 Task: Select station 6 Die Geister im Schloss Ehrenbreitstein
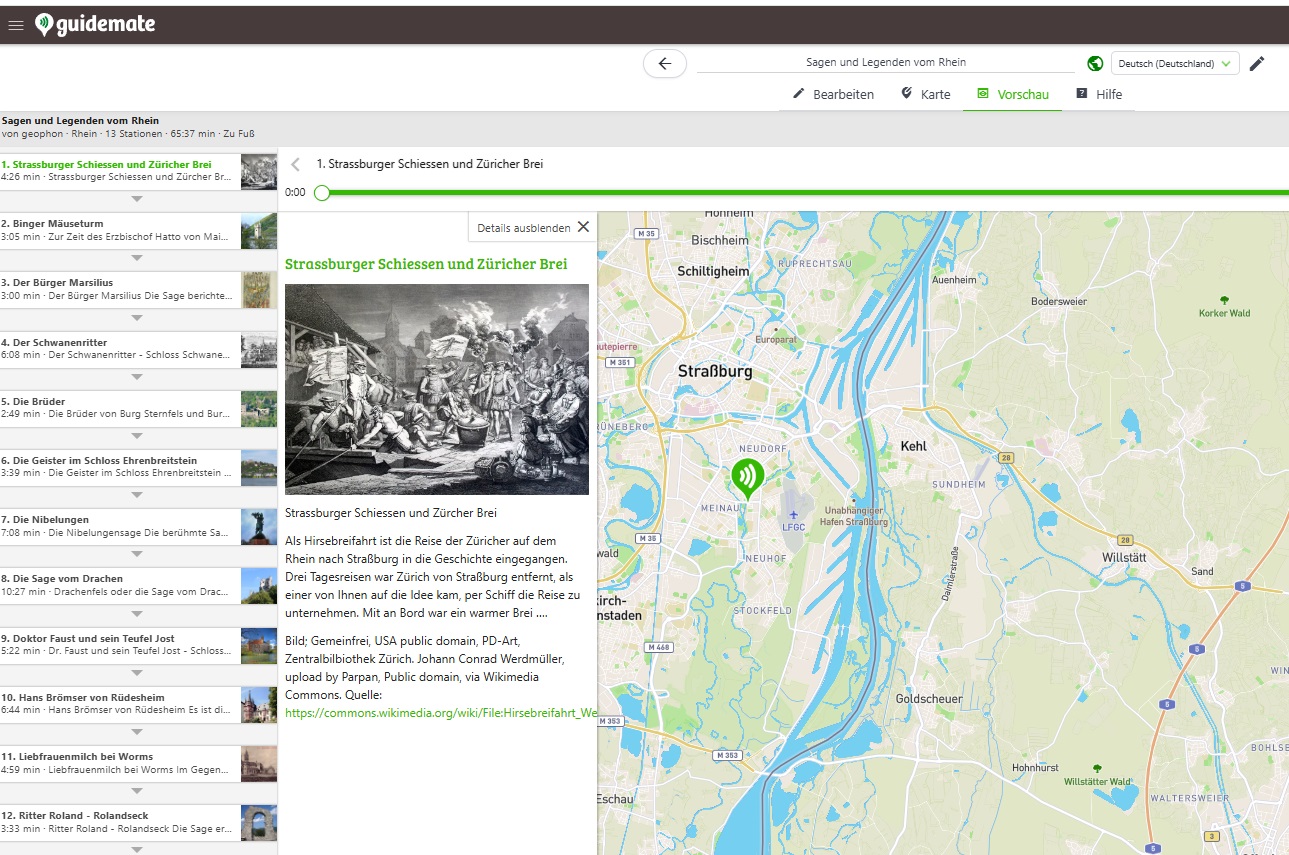138,467
